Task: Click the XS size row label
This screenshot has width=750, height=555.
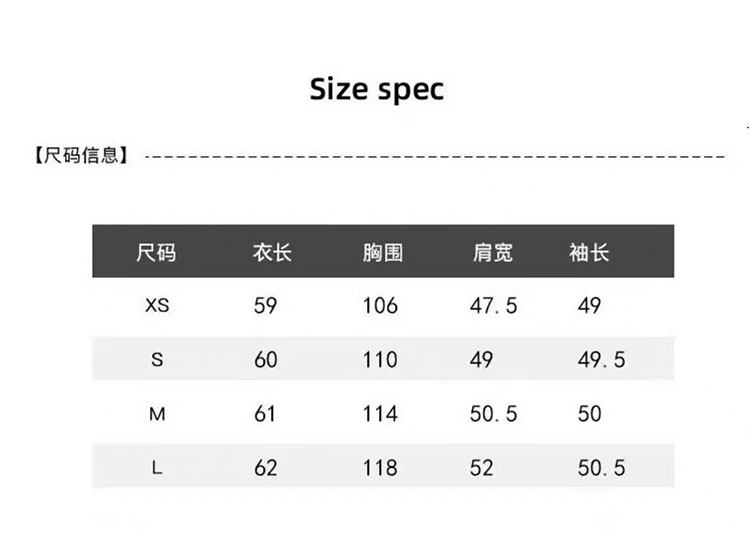Action: click(157, 306)
